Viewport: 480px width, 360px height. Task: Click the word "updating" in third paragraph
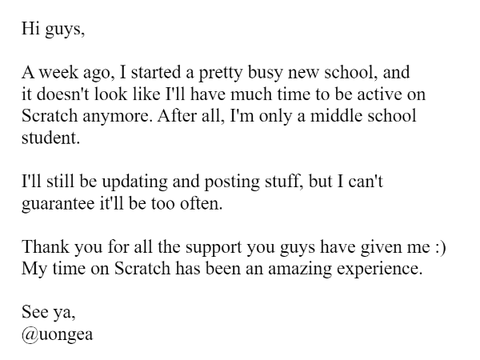pyautogui.click(x=135, y=182)
